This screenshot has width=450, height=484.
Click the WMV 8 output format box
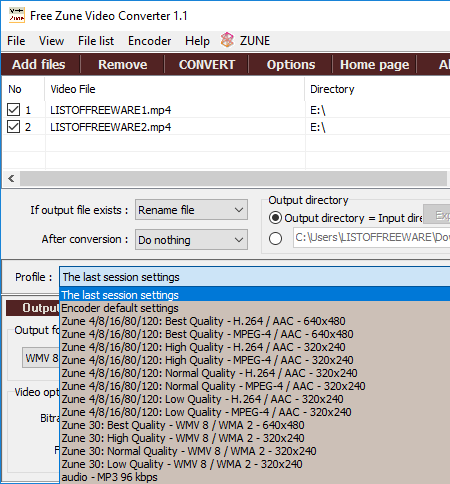41,358
